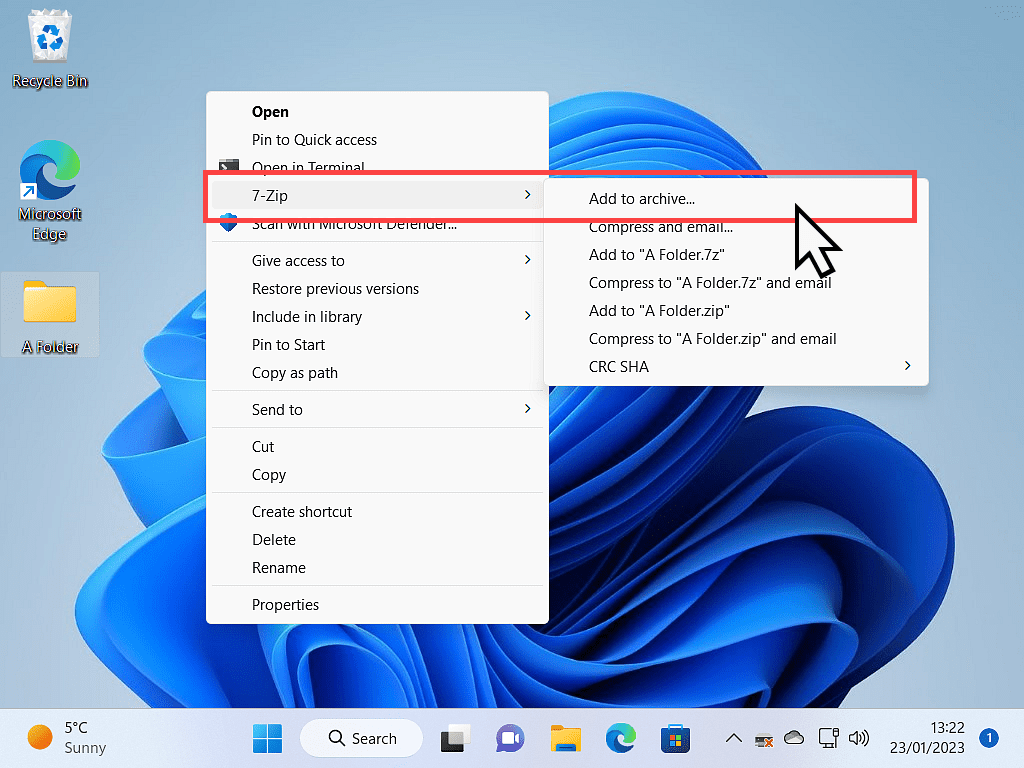
Task: Choose Properties in the context menu
Action: [377, 605]
